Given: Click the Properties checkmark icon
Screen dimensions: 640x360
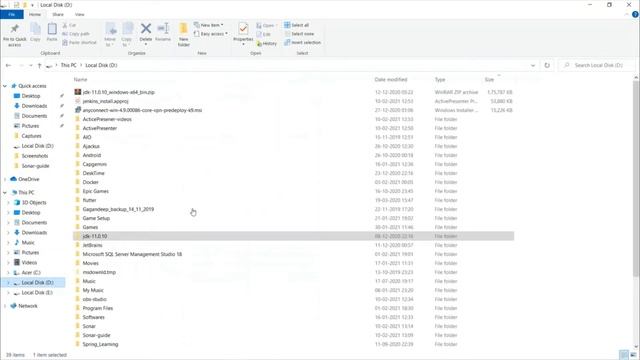Looking at the screenshot, I should [x=243, y=29].
